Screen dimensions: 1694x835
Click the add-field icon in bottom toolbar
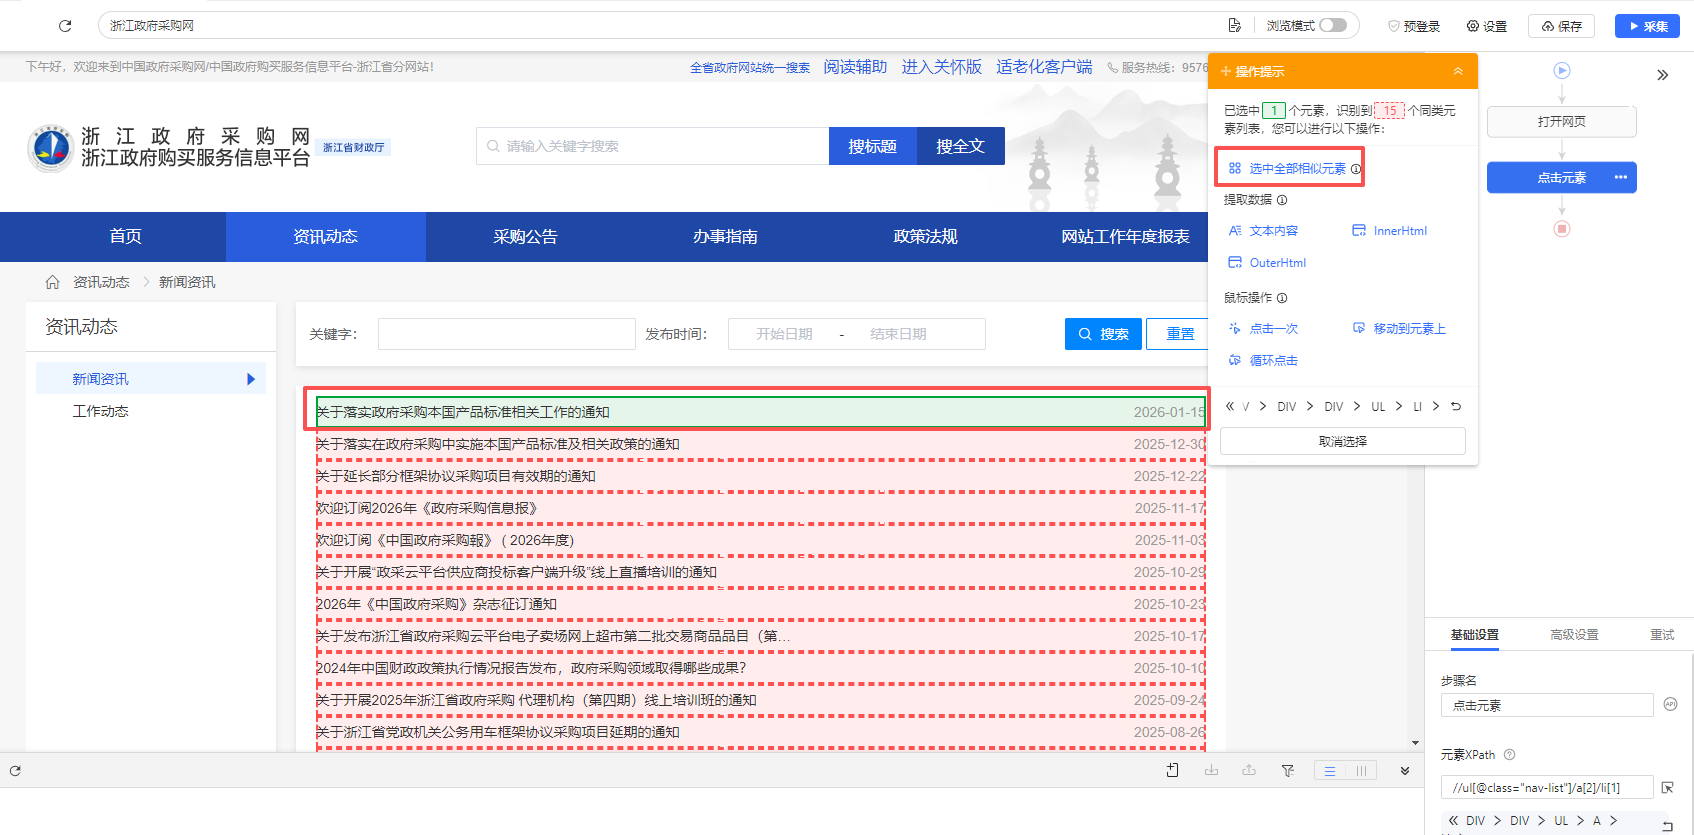pos(1173,770)
